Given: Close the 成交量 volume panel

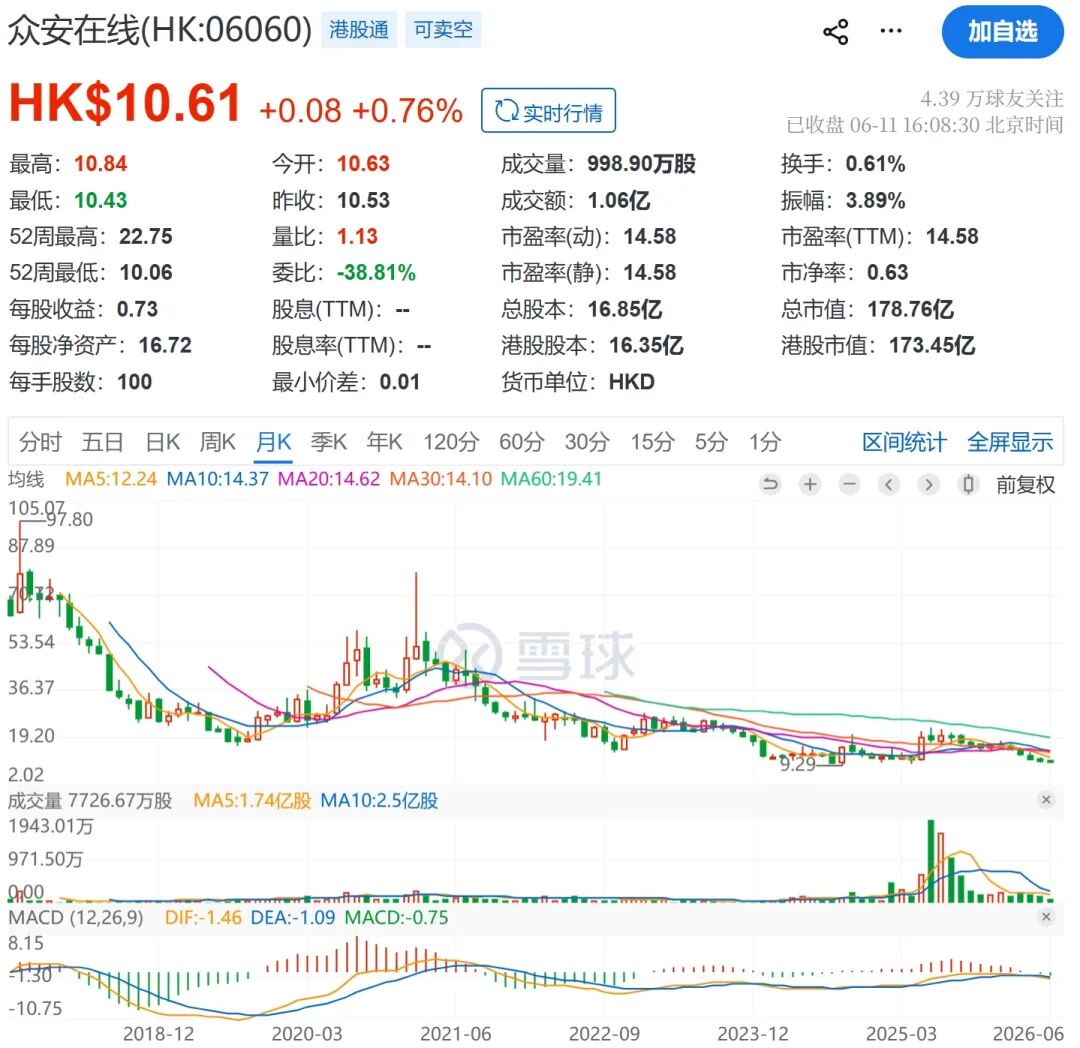Looking at the screenshot, I should [1046, 799].
